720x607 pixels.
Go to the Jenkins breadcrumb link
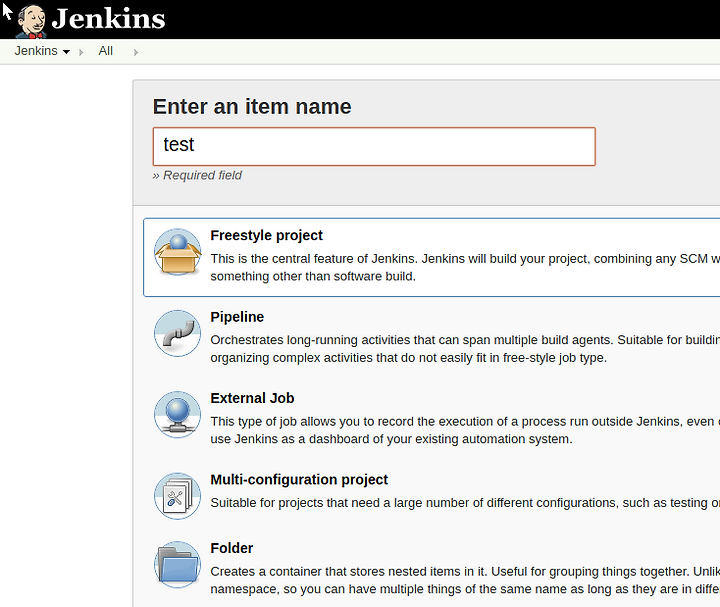tap(36, 51)
